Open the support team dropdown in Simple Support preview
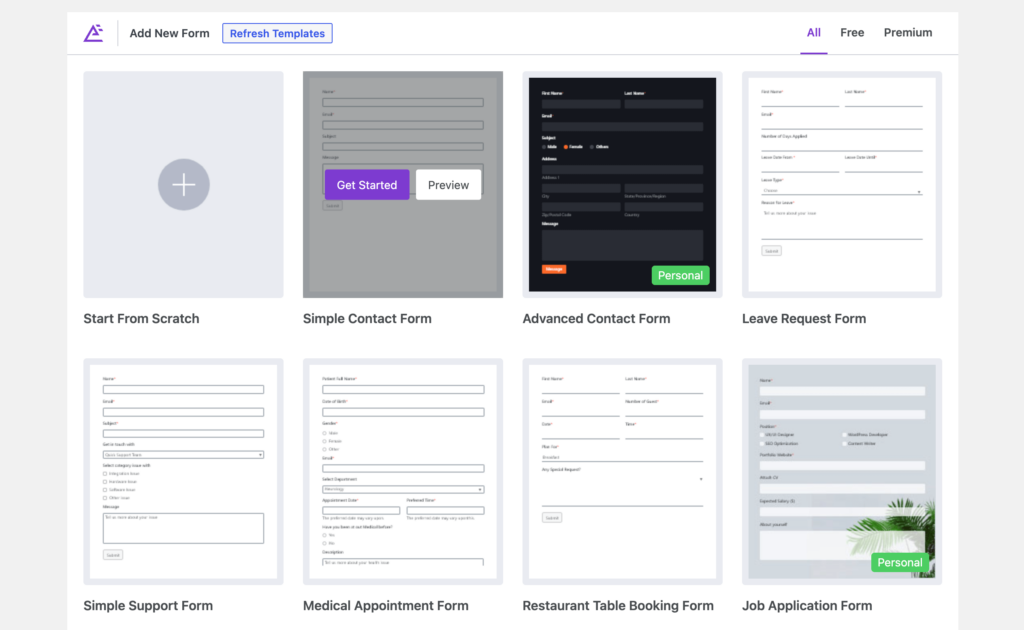This screenshot has width=1024, height=630. [x=183, y=455]
